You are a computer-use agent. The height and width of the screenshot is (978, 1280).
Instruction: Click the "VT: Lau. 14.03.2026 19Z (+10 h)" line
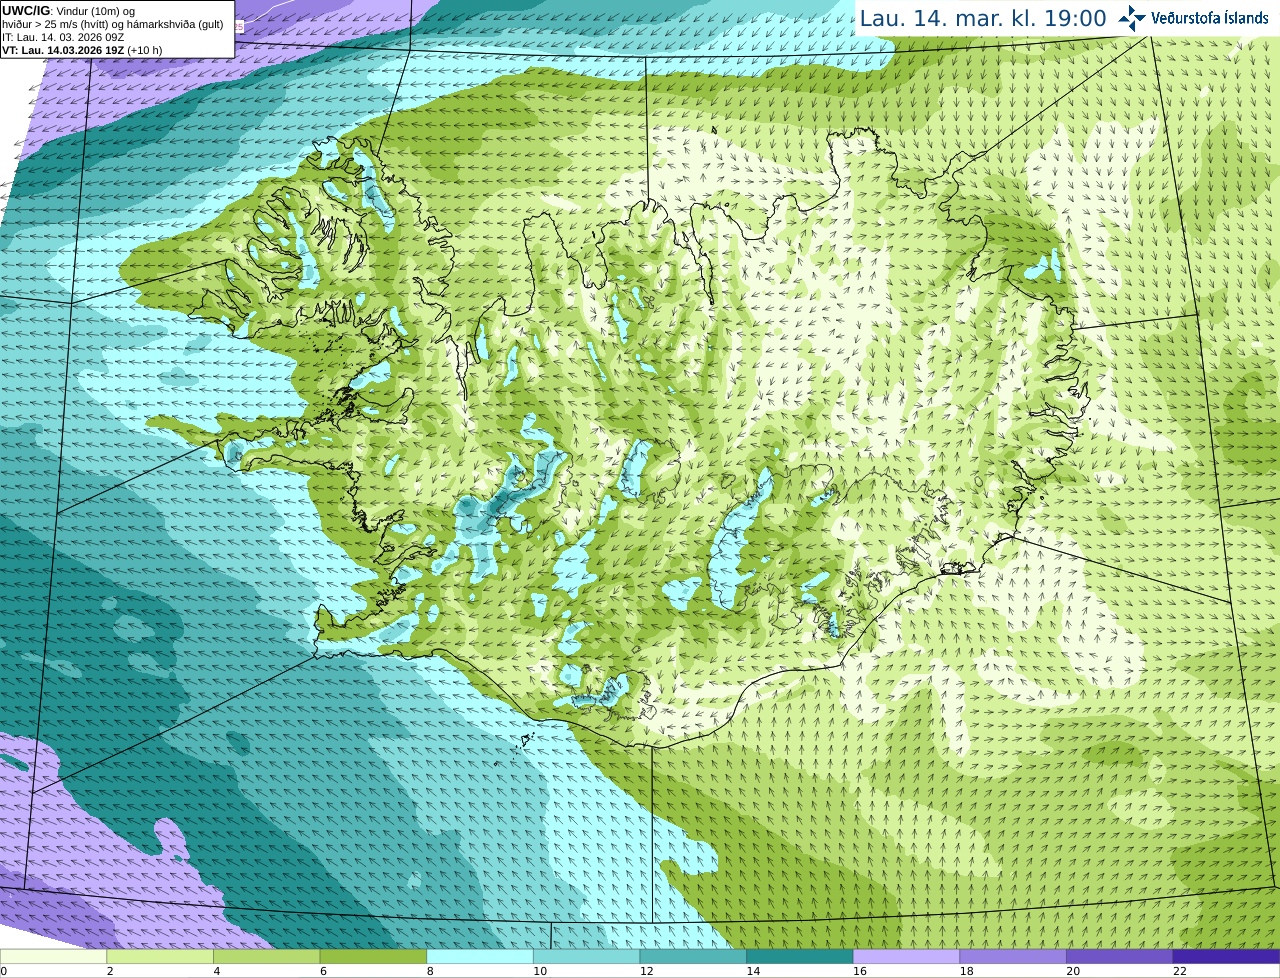(x=82, y=50)
